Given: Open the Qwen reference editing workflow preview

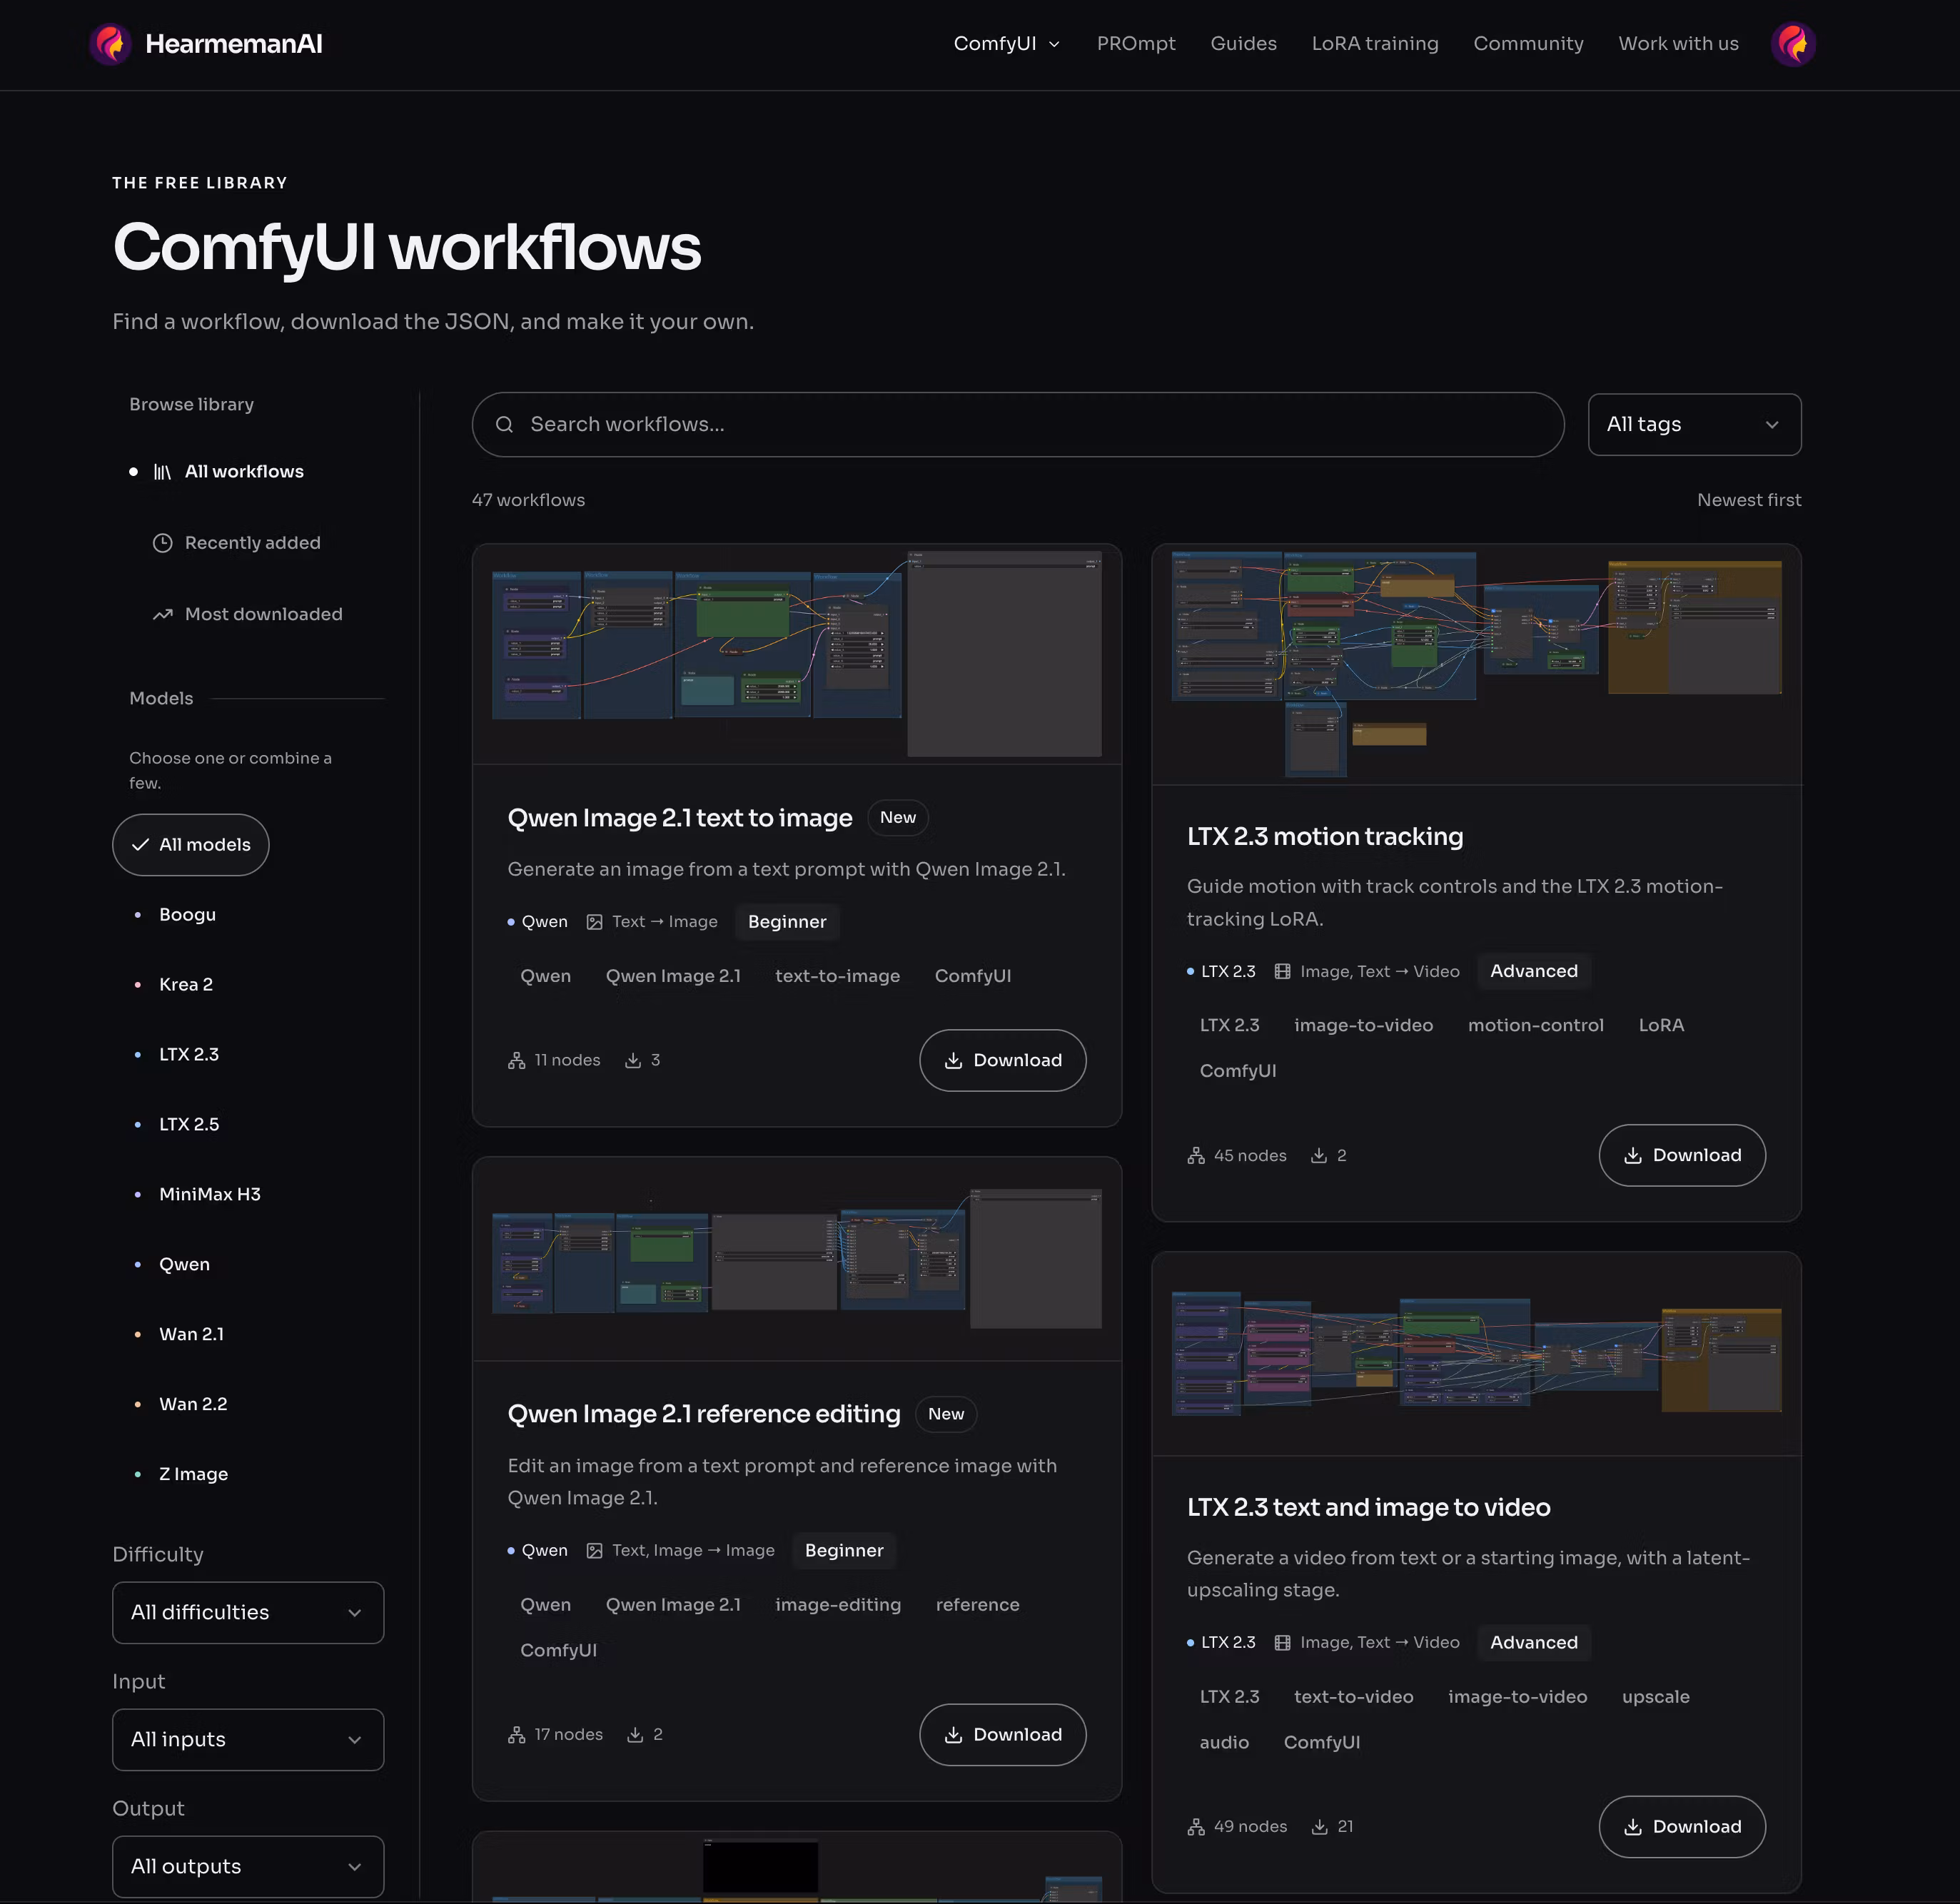Looking at the screenshot, I should (797, 1260).
